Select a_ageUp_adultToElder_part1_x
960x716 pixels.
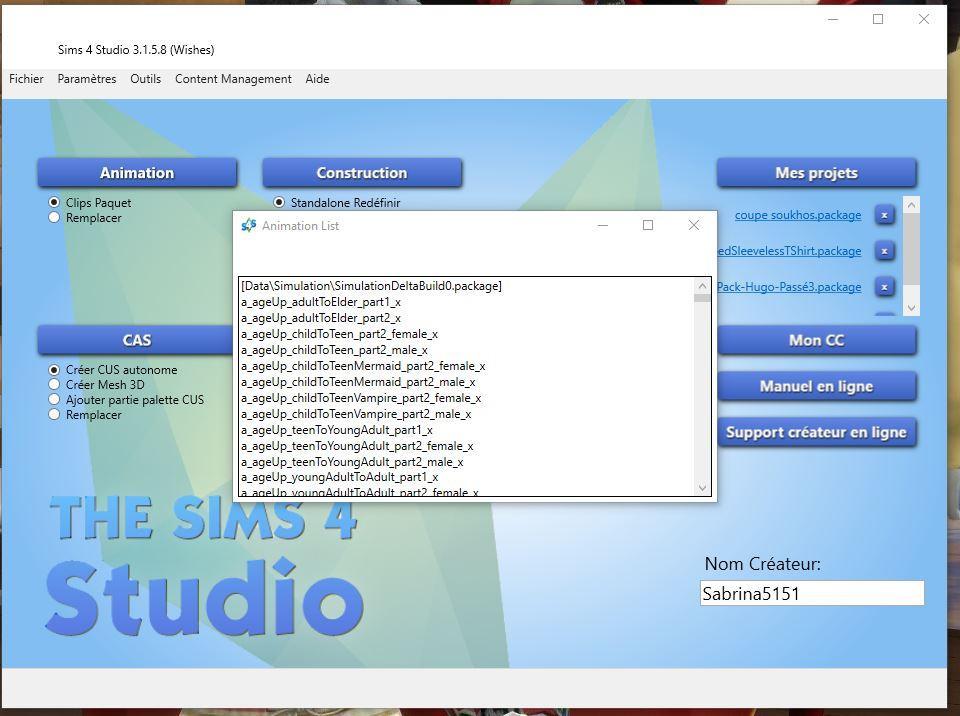tap(467, 302)
